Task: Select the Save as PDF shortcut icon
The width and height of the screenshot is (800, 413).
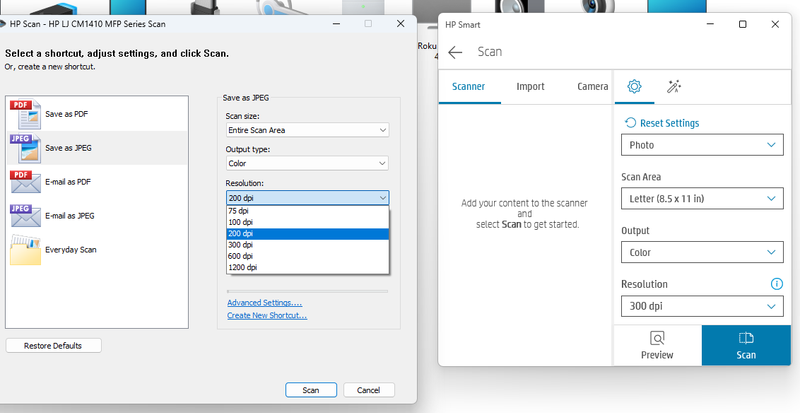Action: [25, 114]
